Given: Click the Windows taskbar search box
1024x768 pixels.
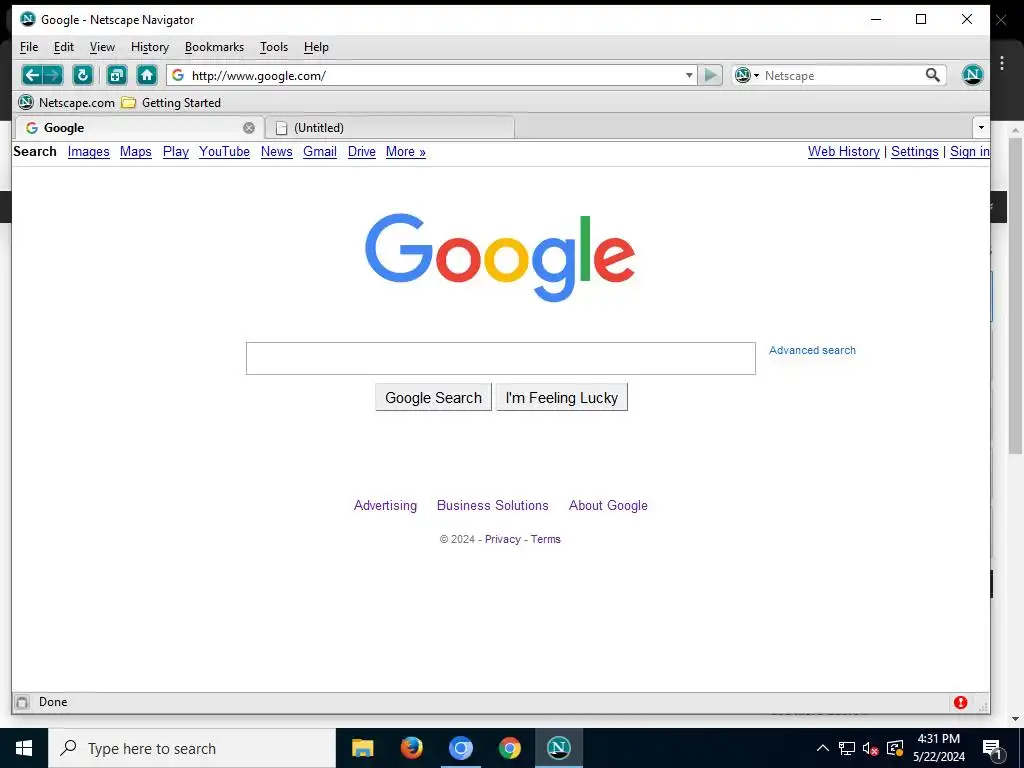Looking at the screenshot, I should [x=192, y=748].
